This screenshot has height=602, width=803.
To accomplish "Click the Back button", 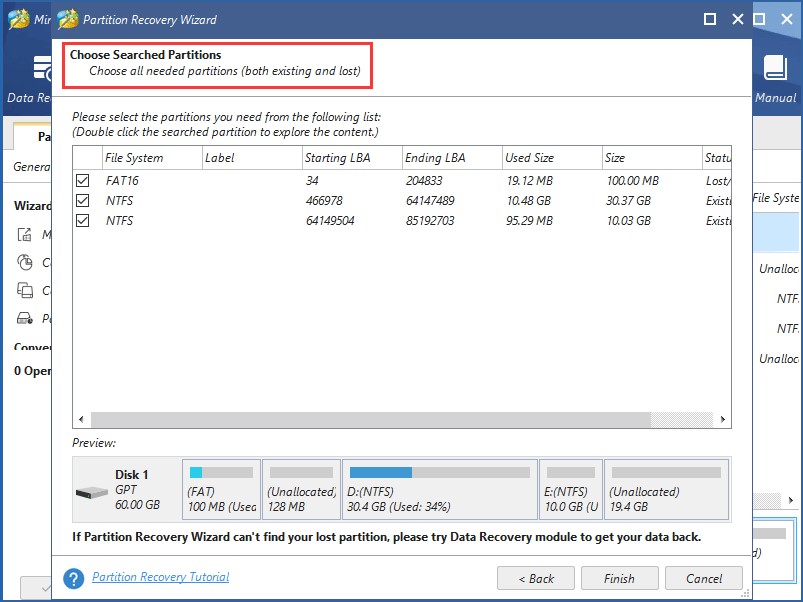I will 535,578.
